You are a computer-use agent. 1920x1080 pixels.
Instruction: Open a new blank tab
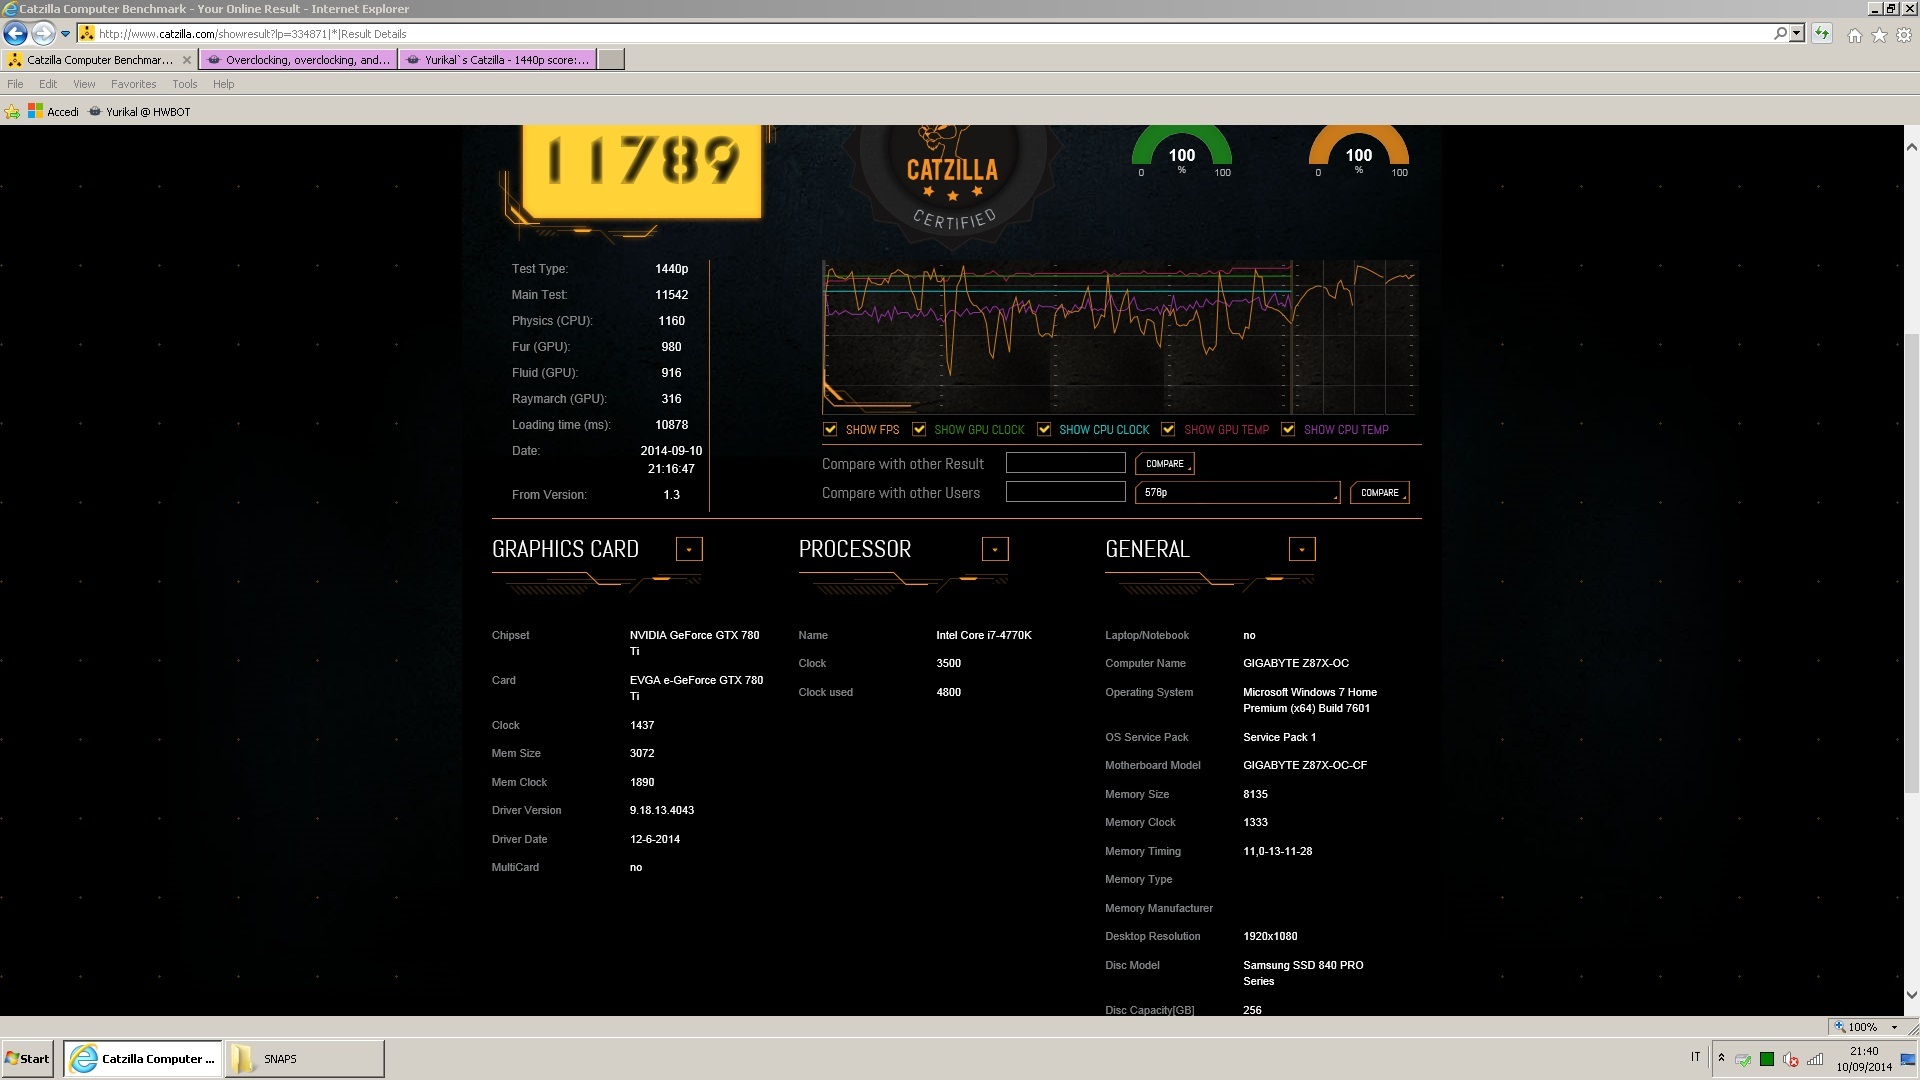611,60
